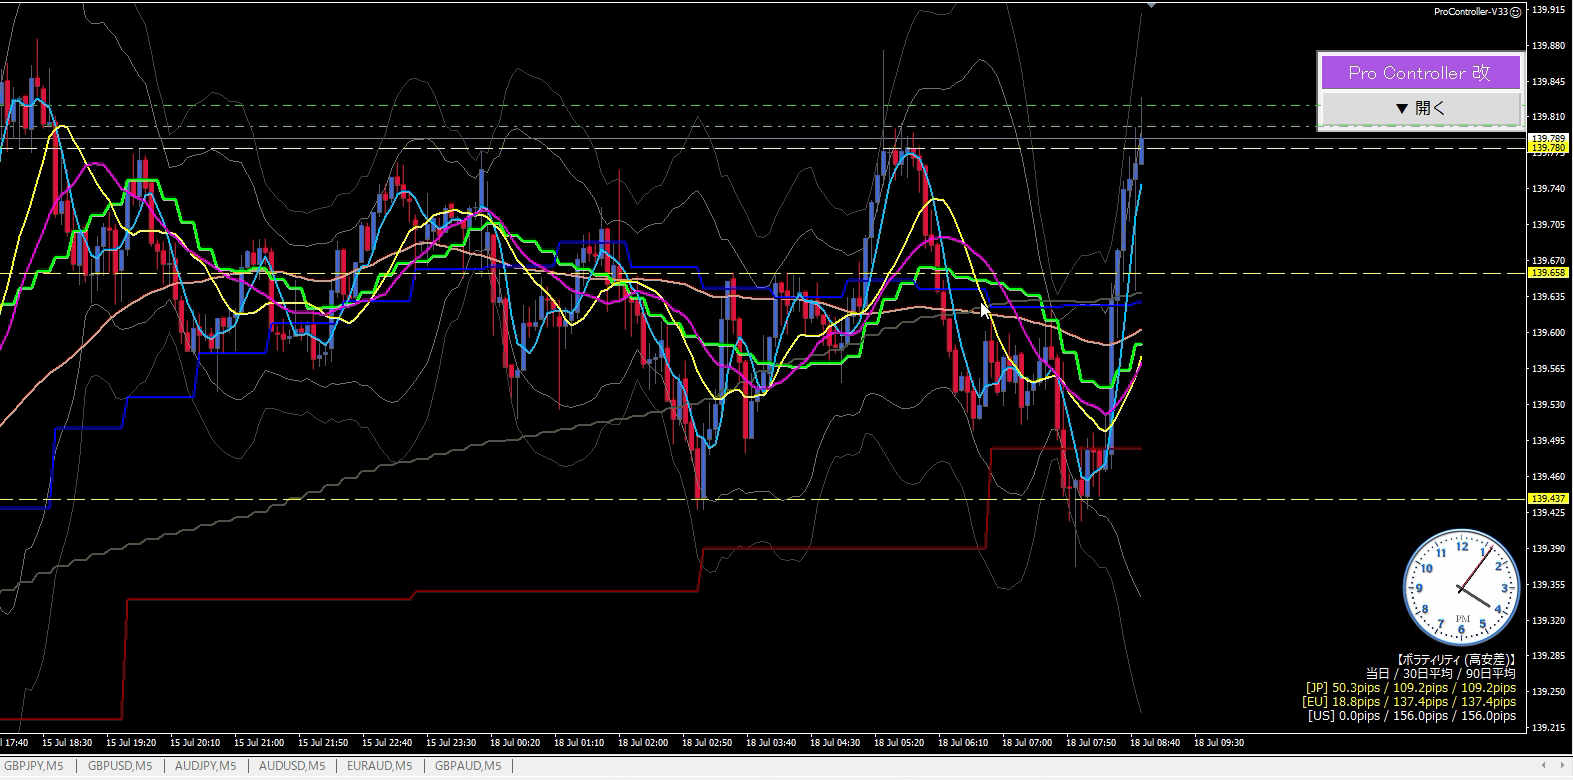Screen dimensions: 1573x780
Task: Click the ProController-V33 smiley face icon
Action: click(x=1515, y=12)
